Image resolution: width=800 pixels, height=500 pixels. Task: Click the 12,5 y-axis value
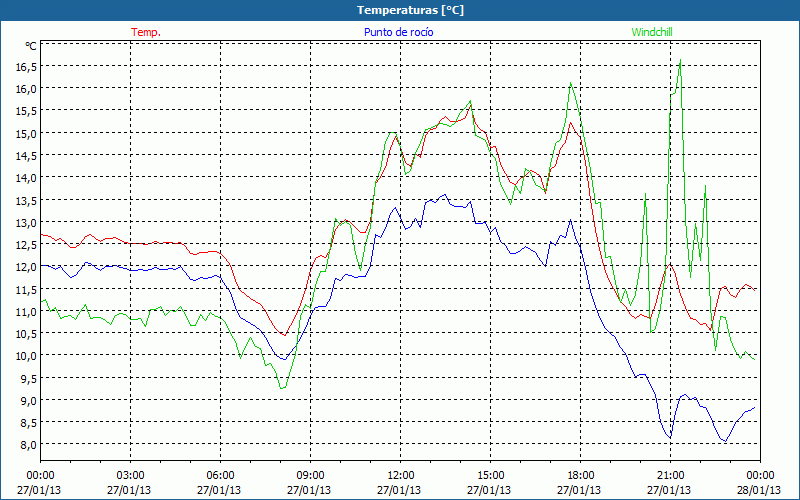coord(27,244)
